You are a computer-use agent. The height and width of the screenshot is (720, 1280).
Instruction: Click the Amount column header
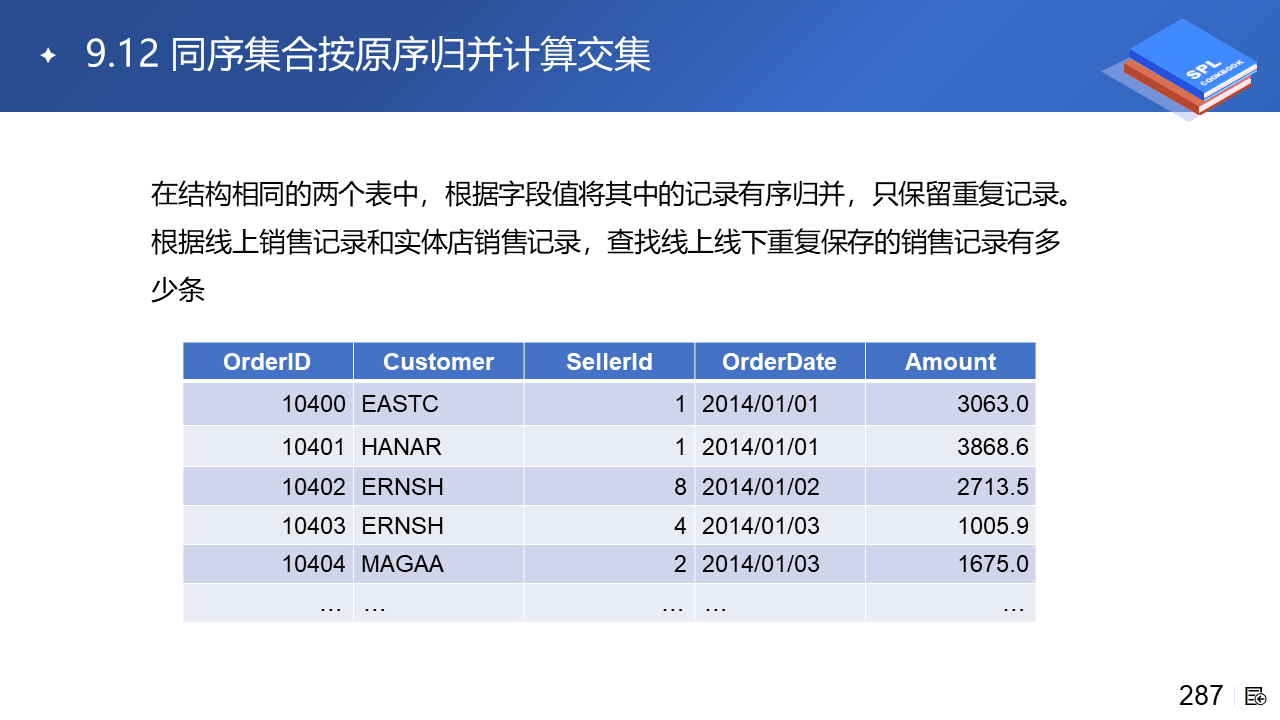coord(950,362)
